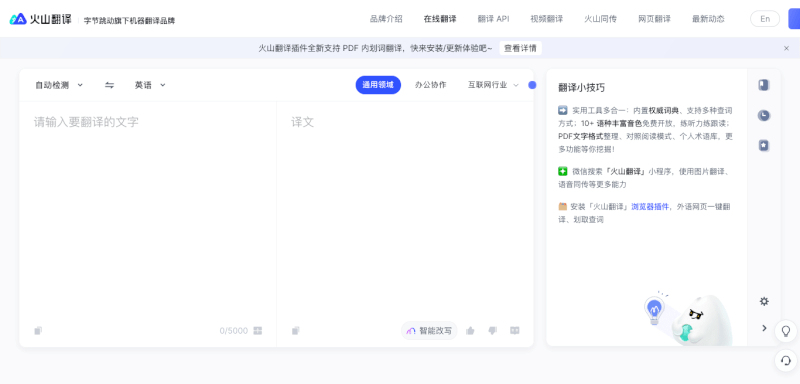This screenshot has width=800, height=384.
Task: Go to 视频翻译 page
Action: [x=546, y=19]
